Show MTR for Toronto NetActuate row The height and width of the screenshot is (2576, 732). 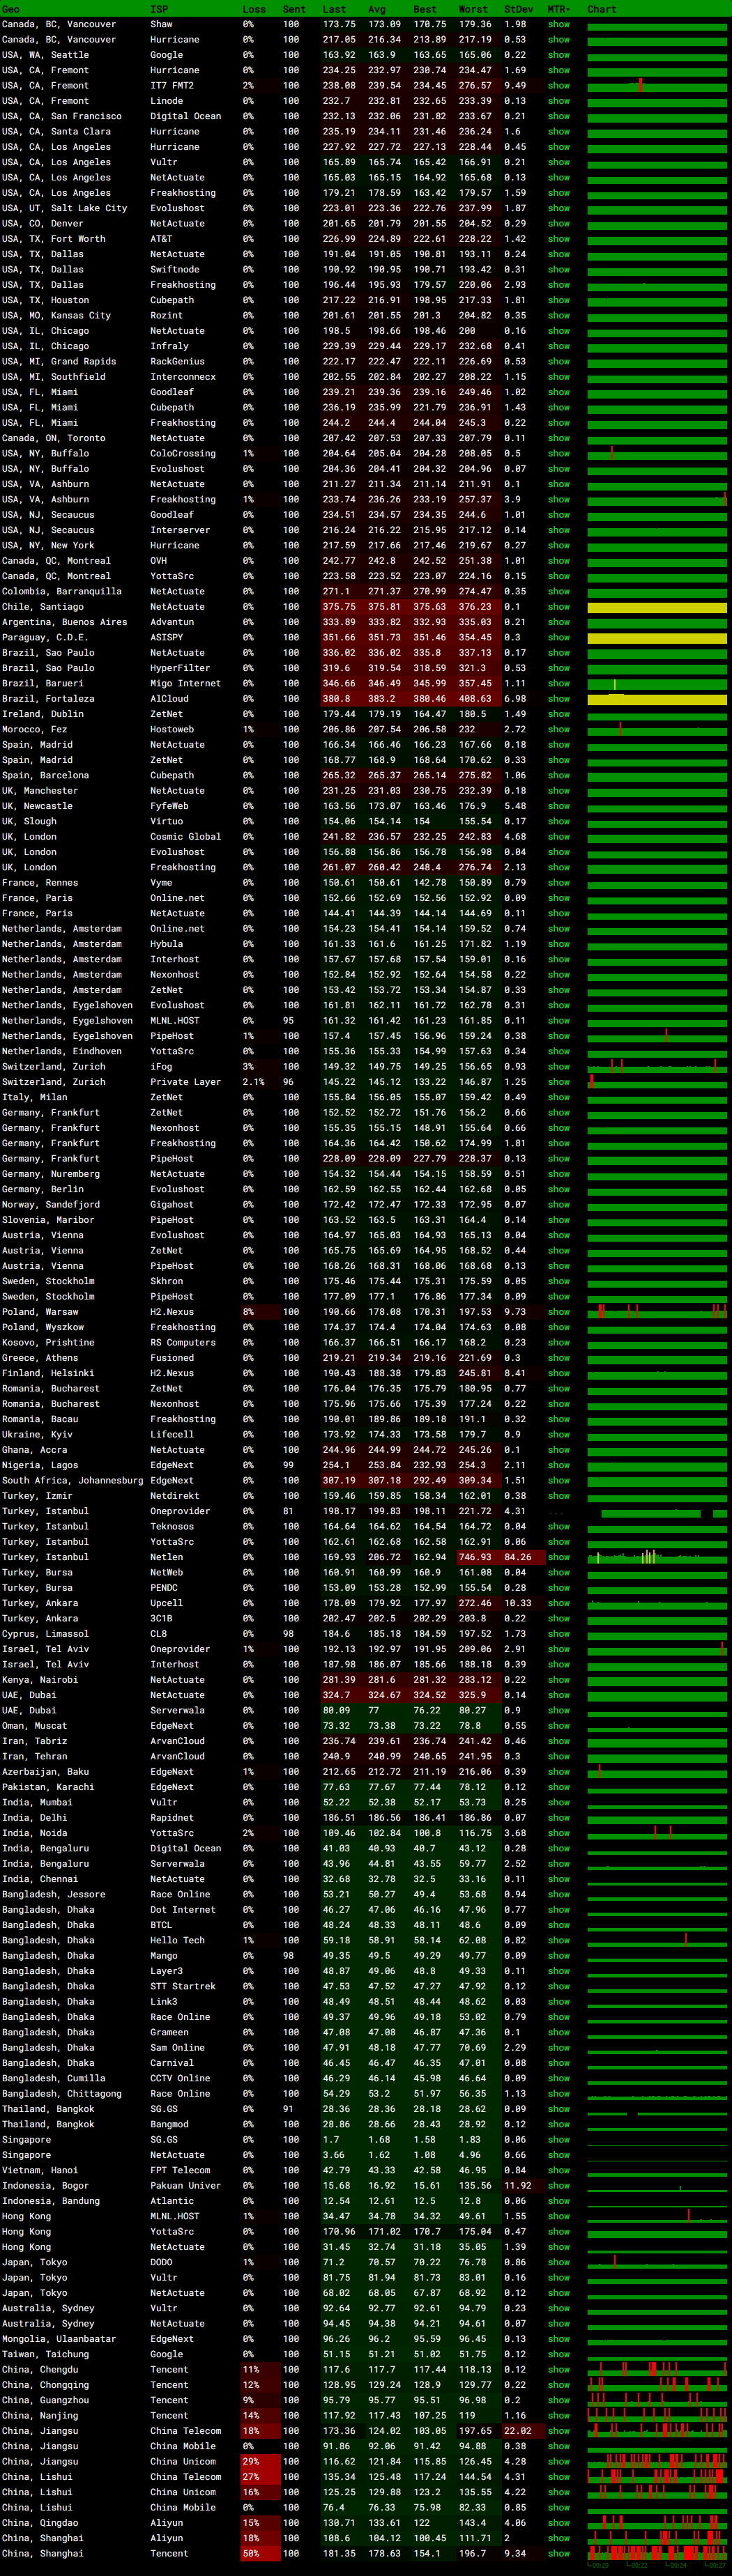559,438
